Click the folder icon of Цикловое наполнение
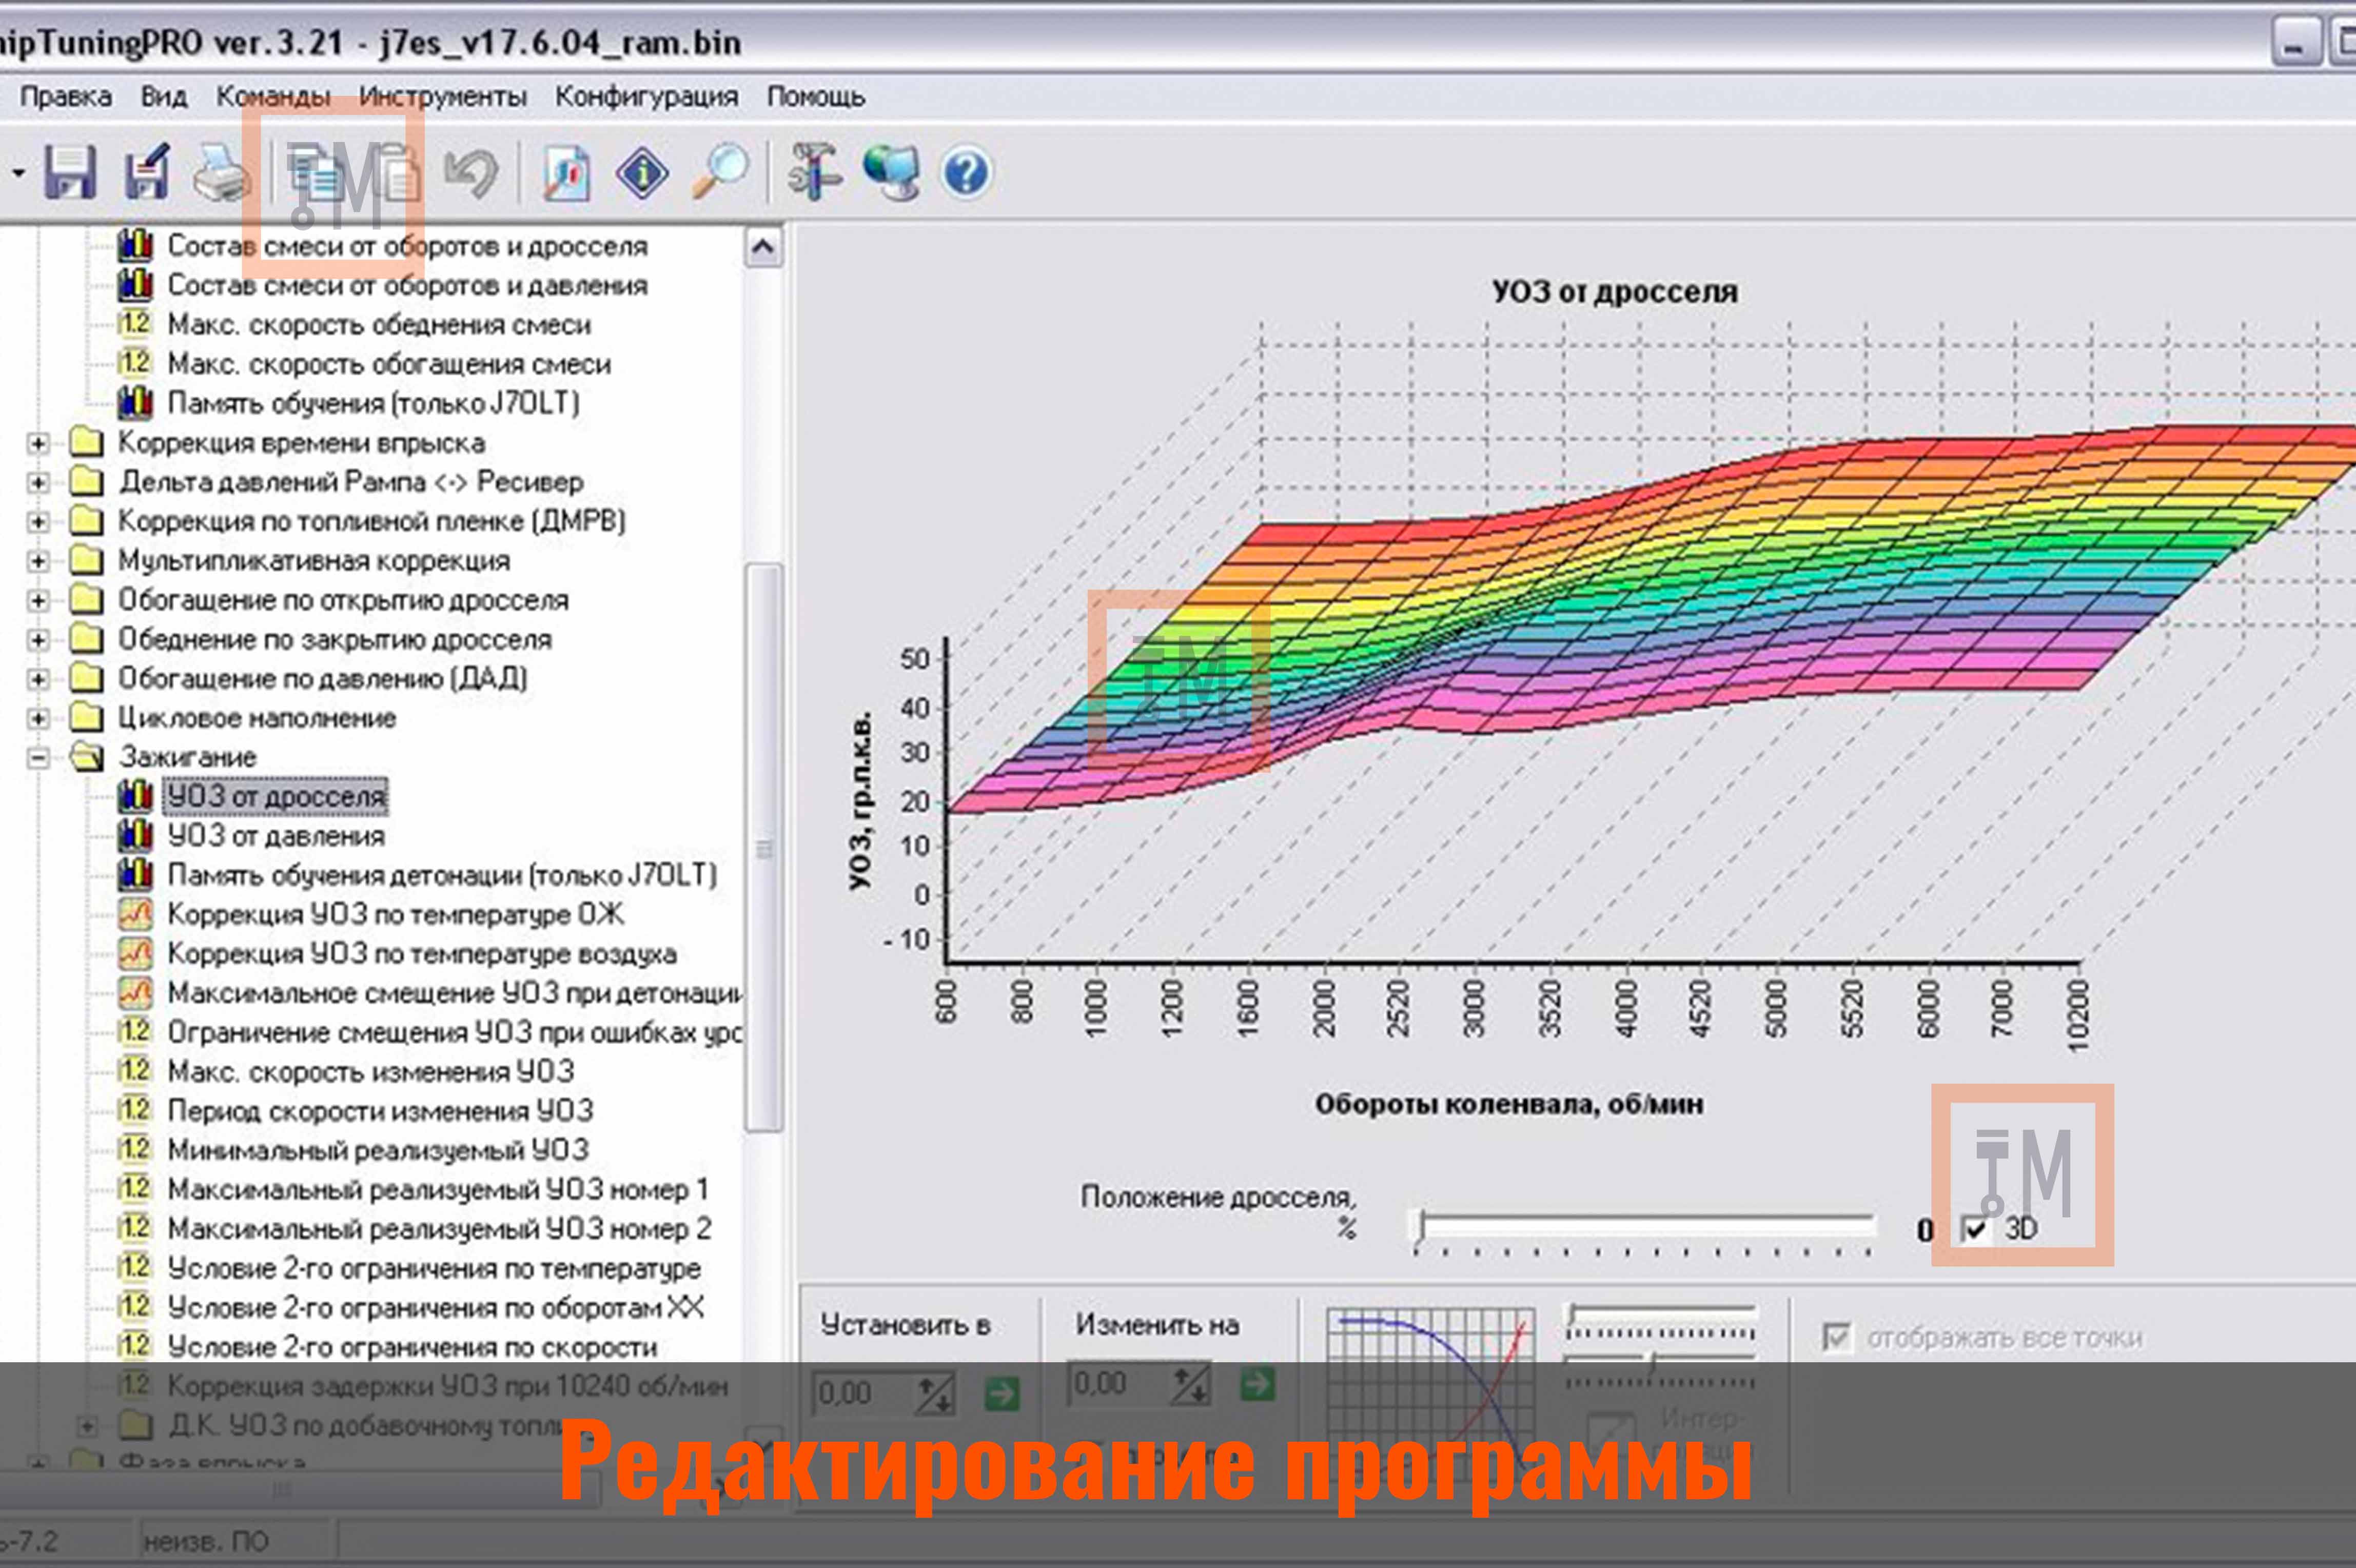This screenshot has width=2356, height=1568. click(x=87, y=717)
